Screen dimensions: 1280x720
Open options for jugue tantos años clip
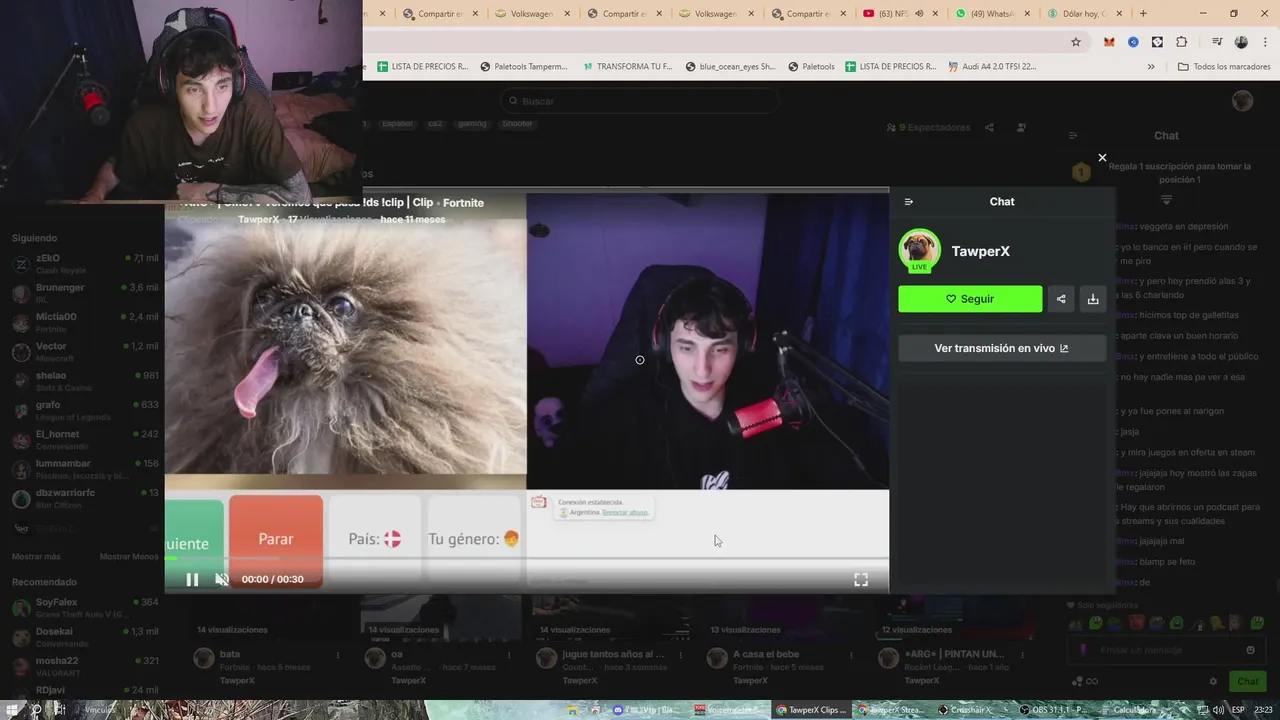tap(681, 656)
